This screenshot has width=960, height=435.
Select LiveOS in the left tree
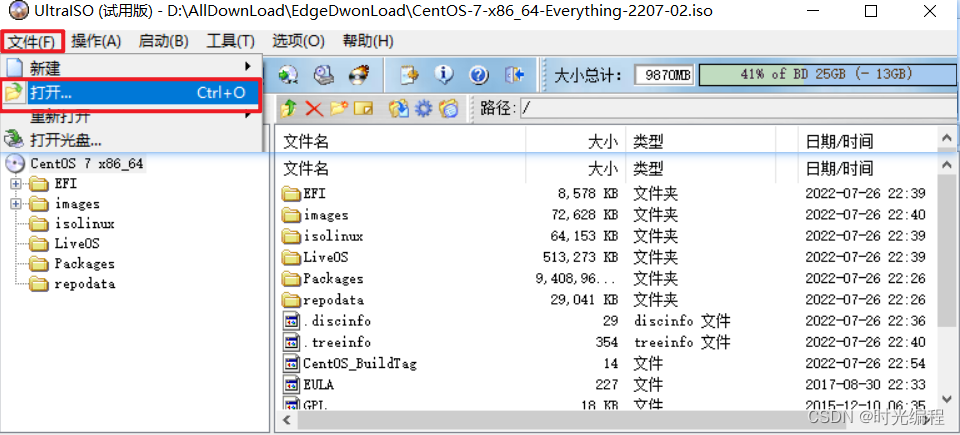(77, 244)
